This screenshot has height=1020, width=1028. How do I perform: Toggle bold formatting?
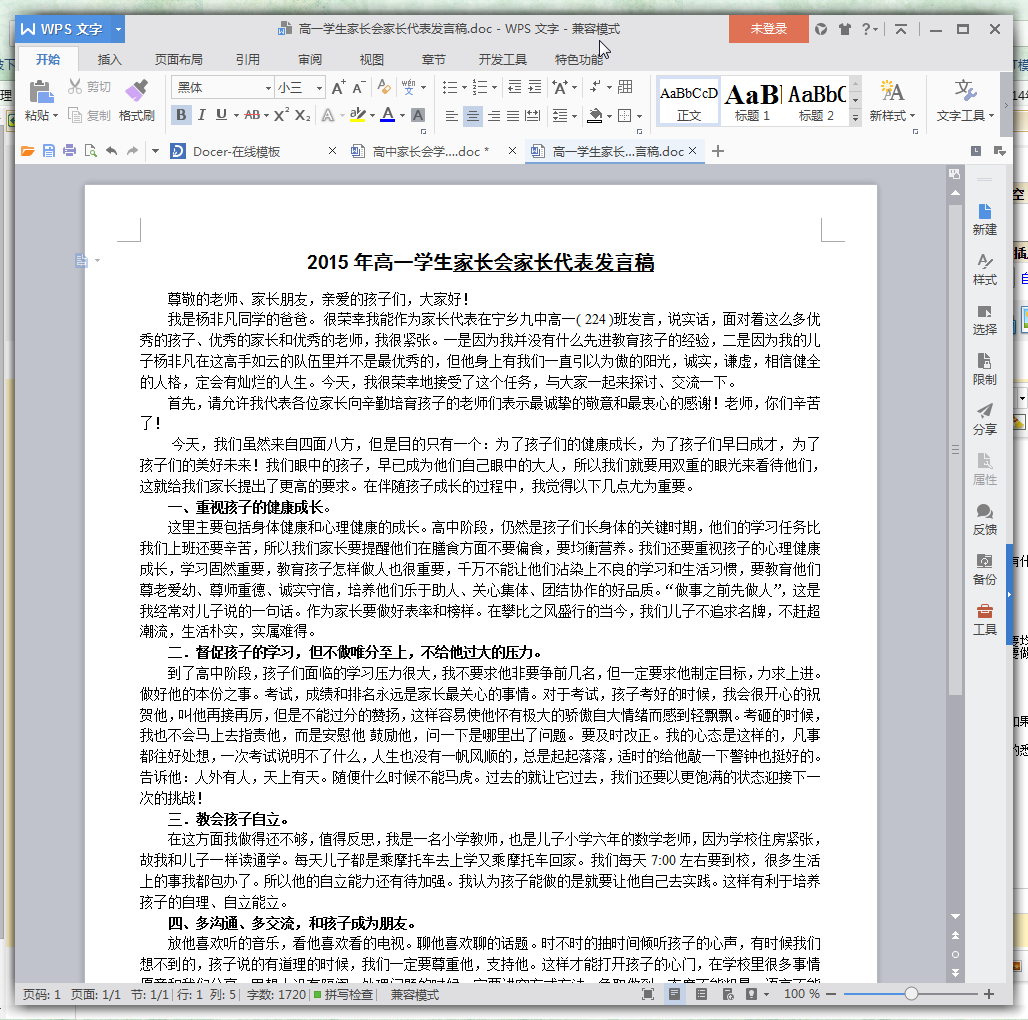180,115
